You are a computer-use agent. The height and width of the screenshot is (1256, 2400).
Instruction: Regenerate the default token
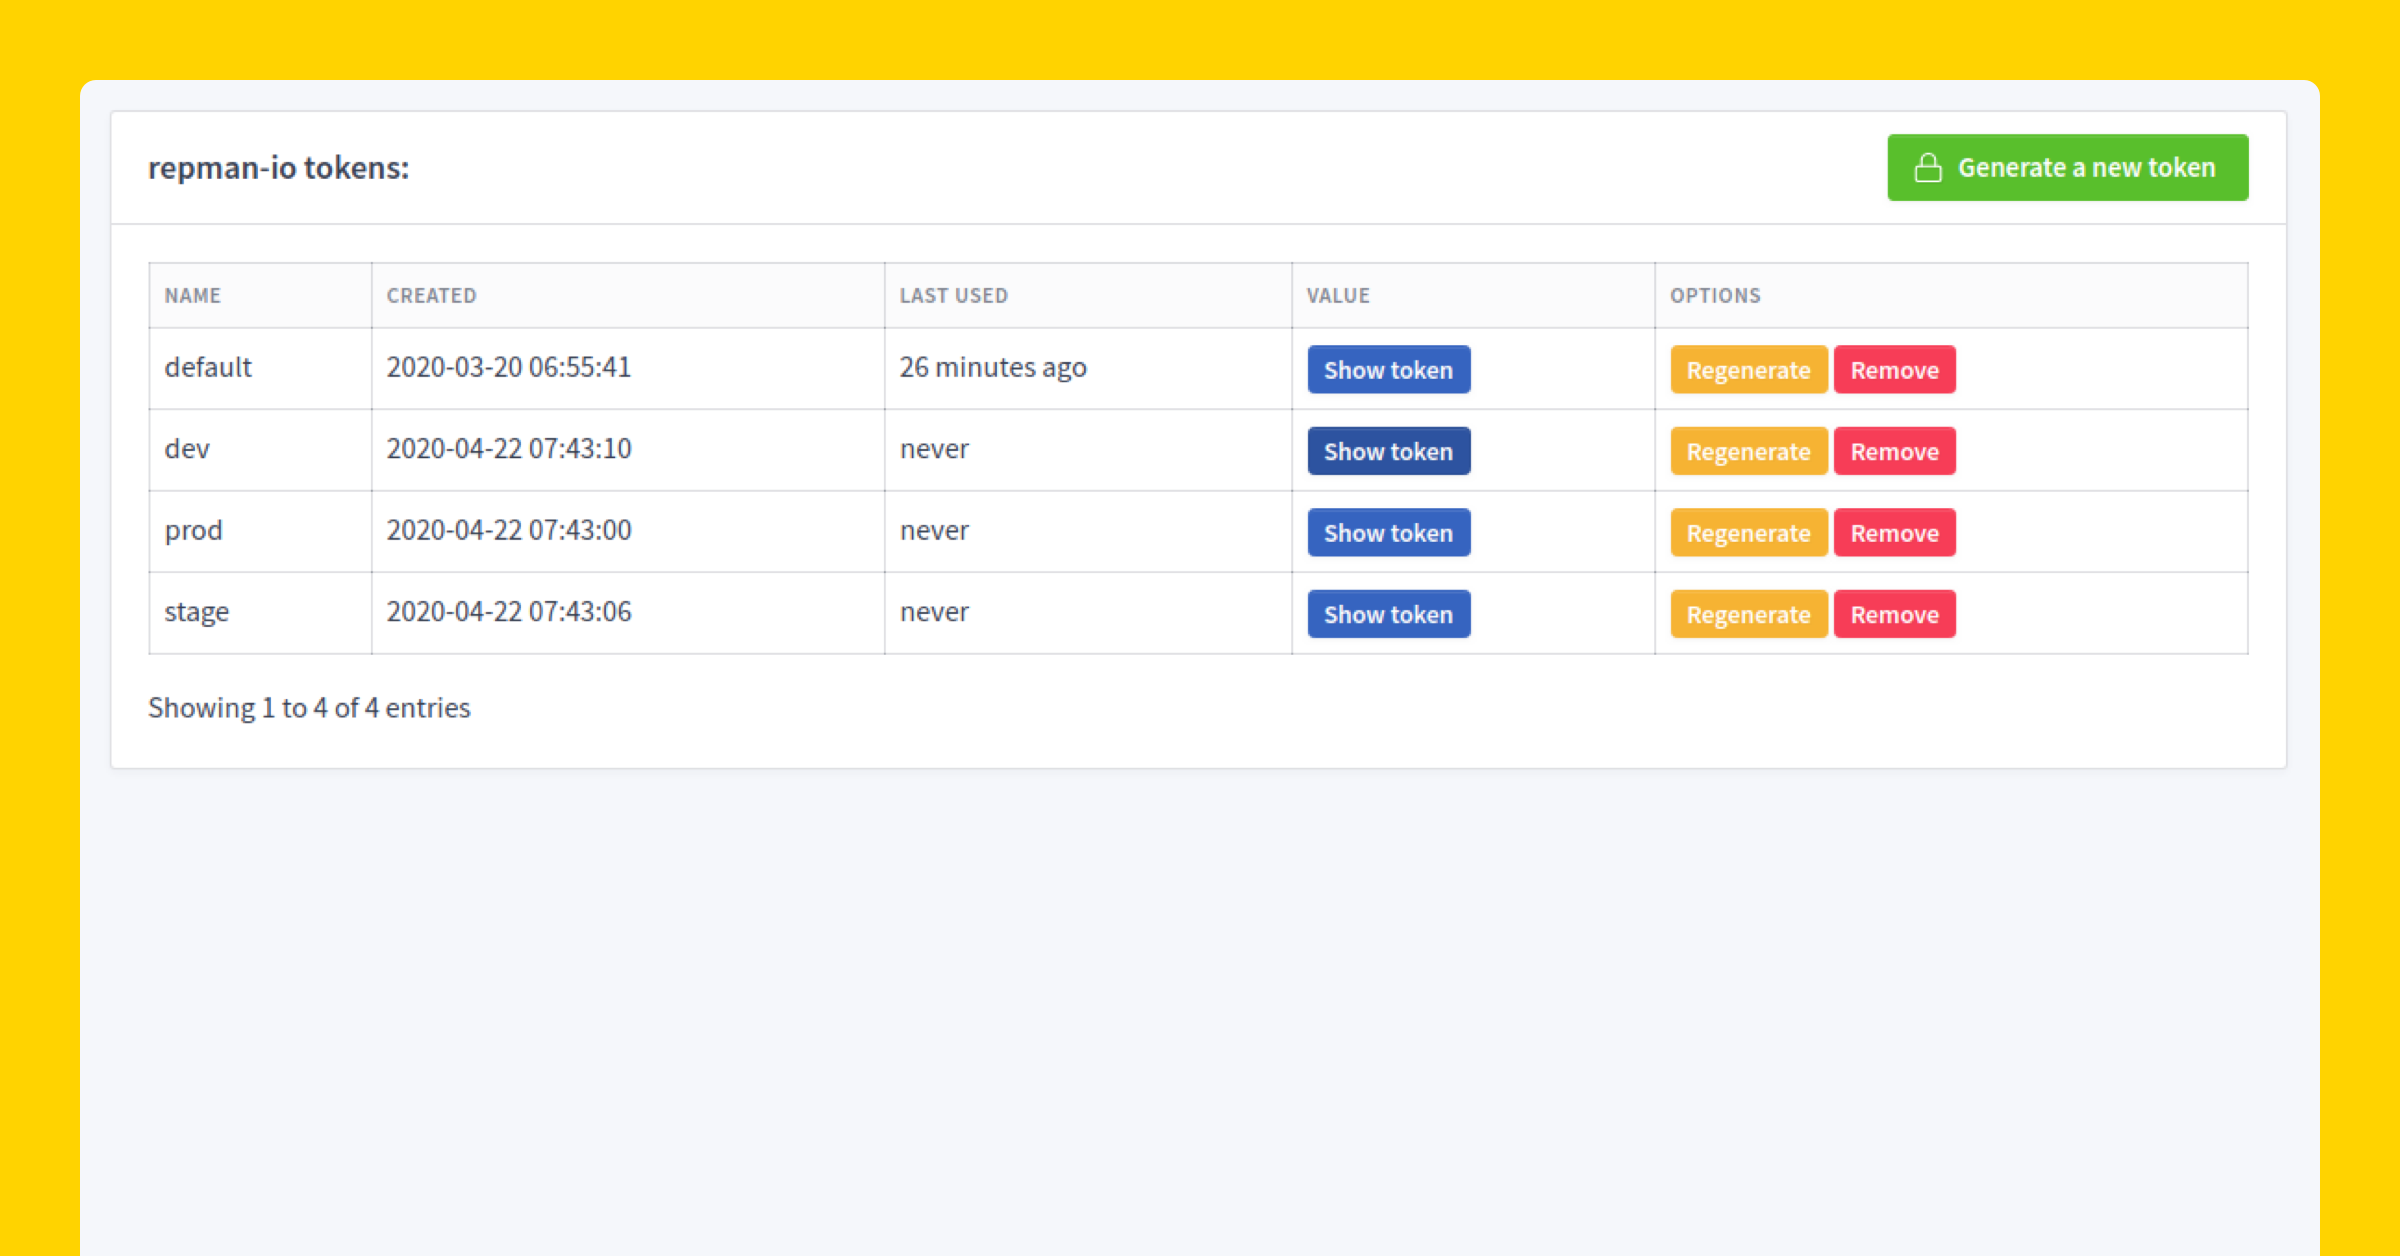click(x=1747, y=370)
